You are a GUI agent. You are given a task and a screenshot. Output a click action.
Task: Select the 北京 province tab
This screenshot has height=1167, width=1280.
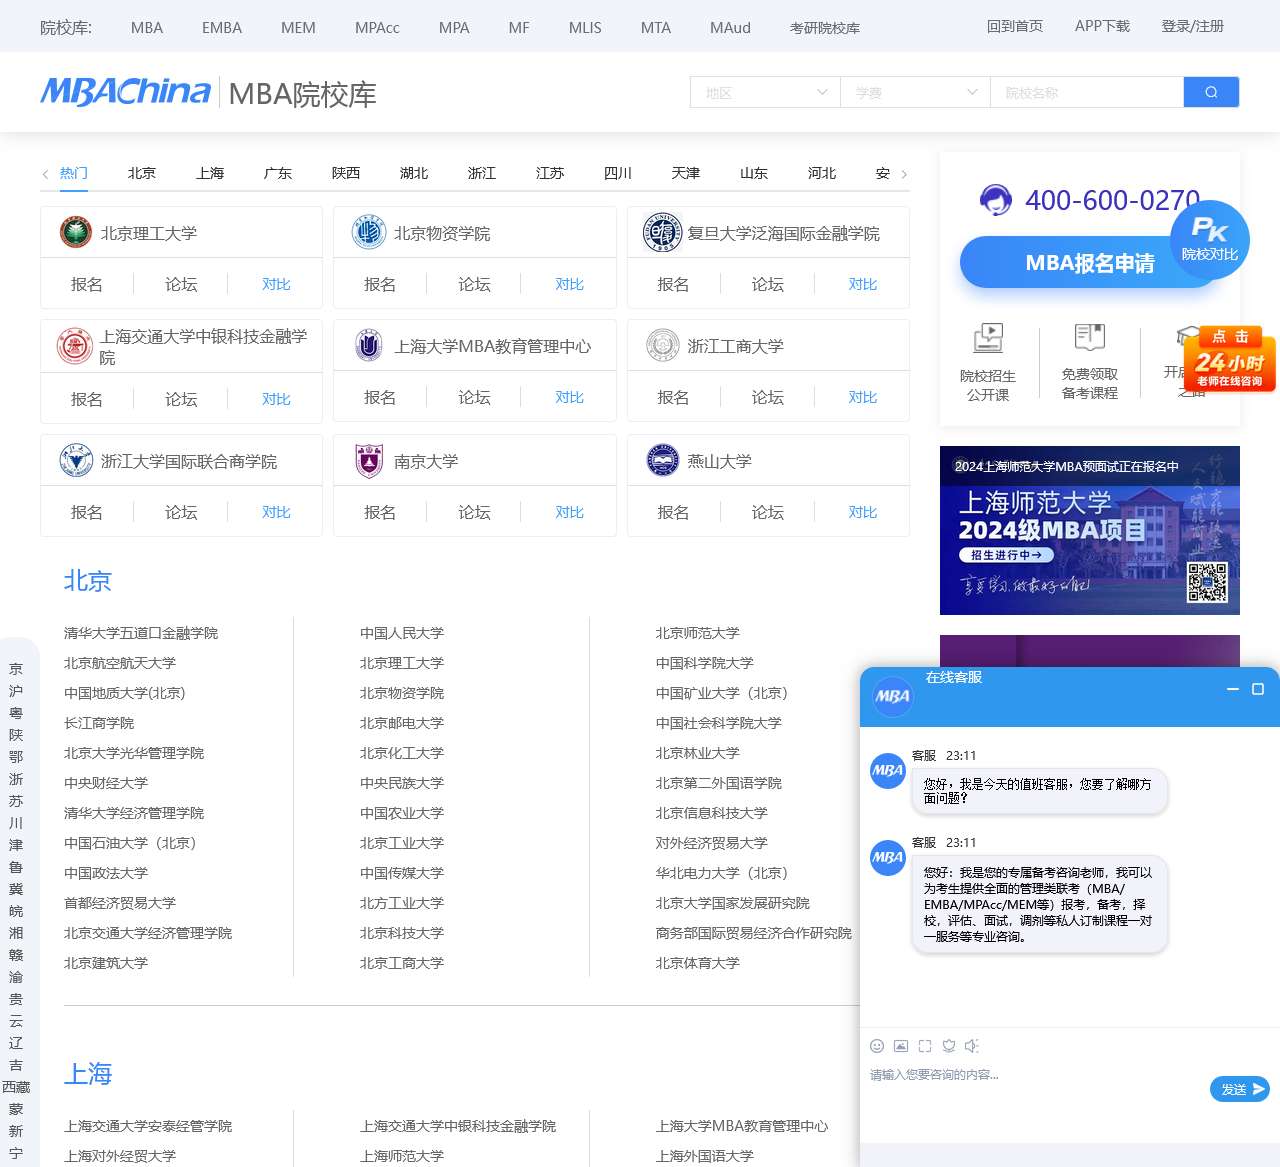point(142,173)
